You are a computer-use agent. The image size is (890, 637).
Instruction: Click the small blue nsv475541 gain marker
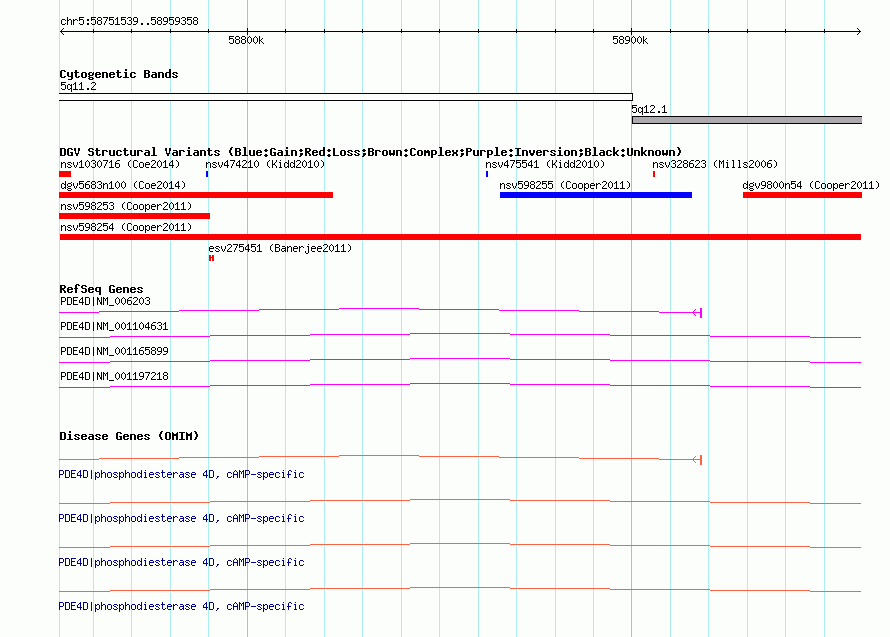pos(487,174)
